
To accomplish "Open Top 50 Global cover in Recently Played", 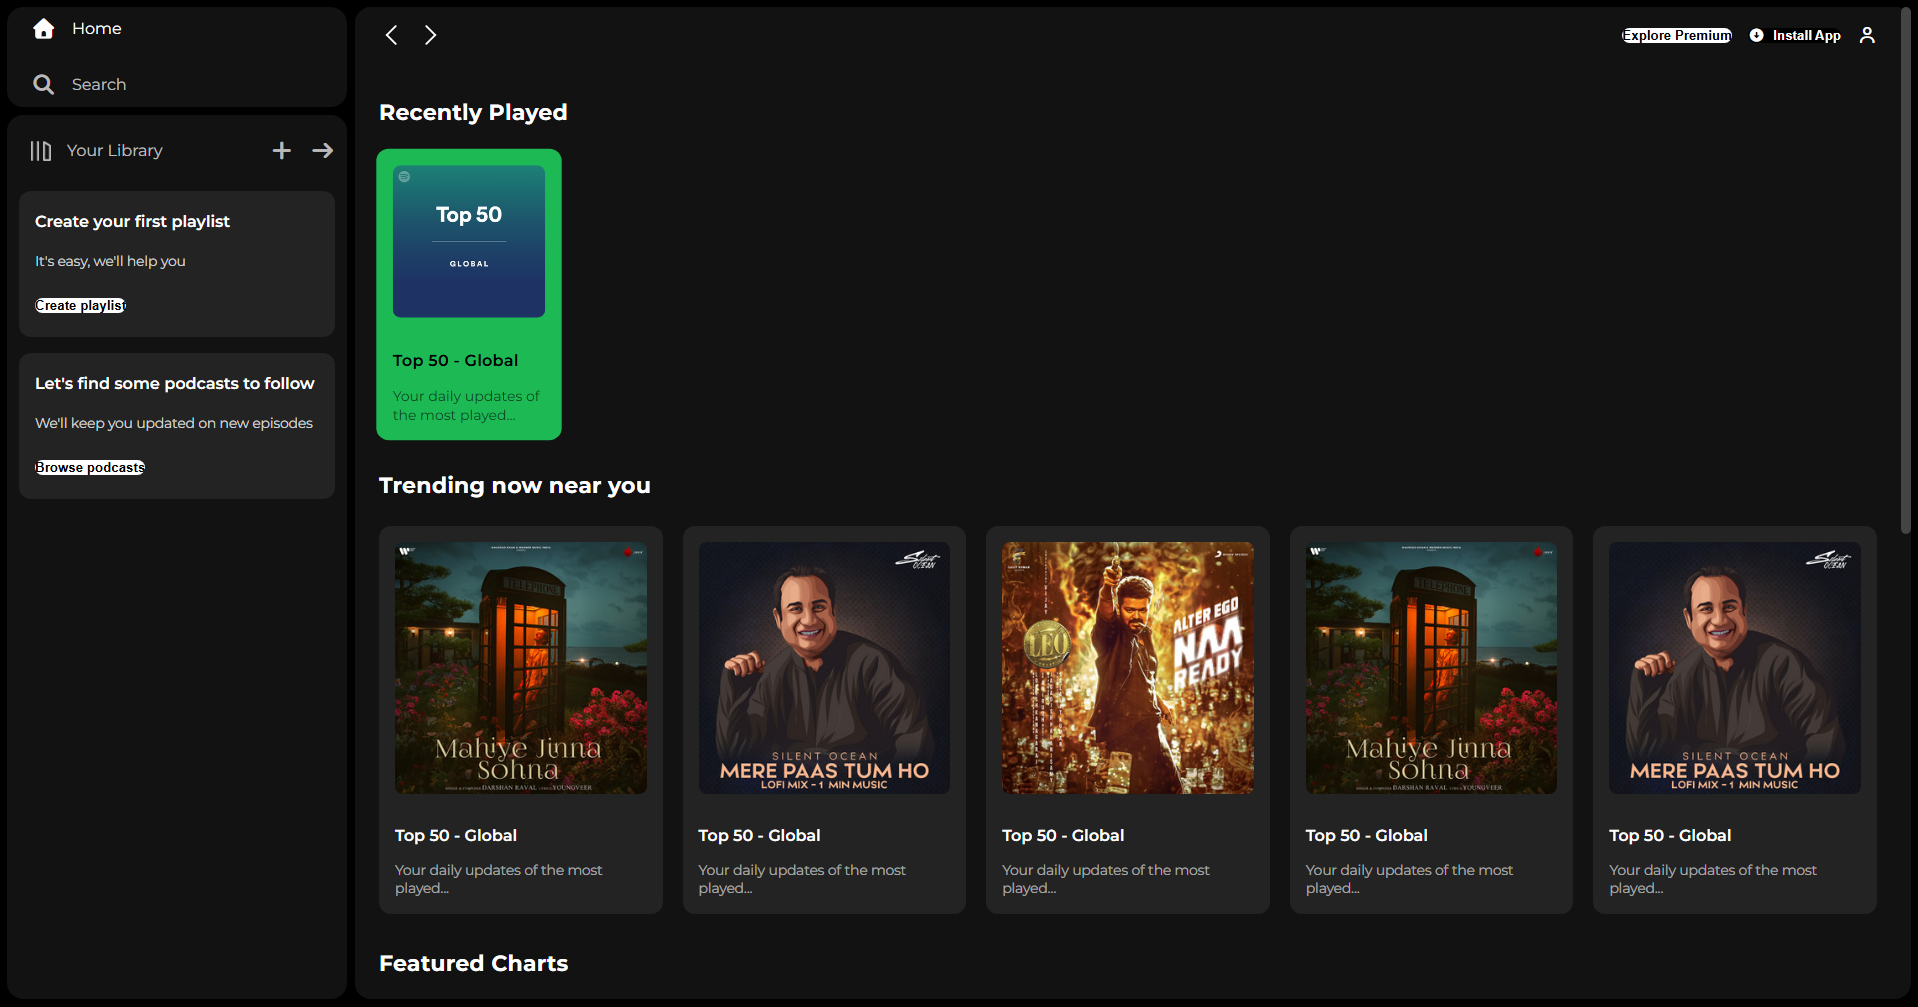I will click(x=469, y=242).
